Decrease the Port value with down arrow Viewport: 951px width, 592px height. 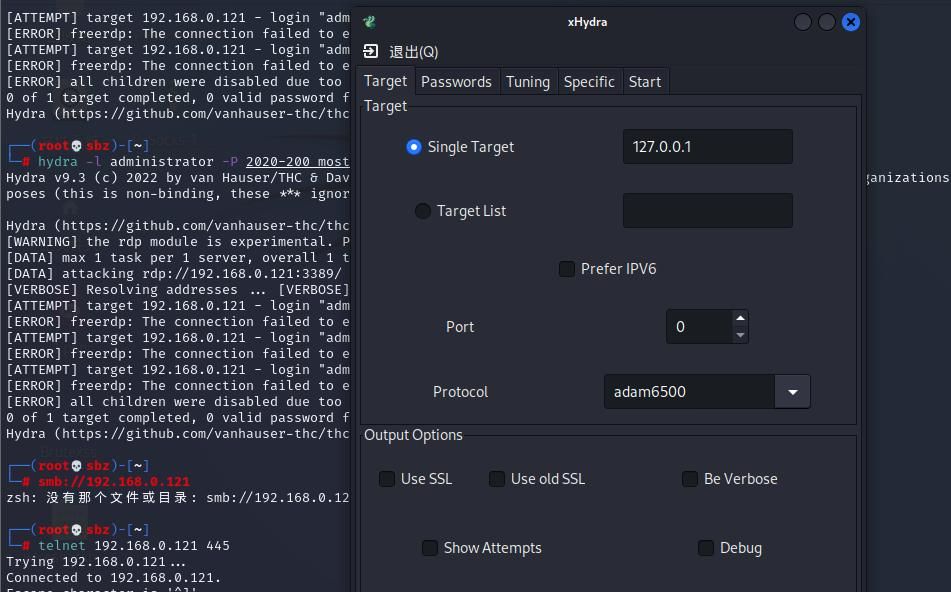pyautogui.click(x=740, y=335)
